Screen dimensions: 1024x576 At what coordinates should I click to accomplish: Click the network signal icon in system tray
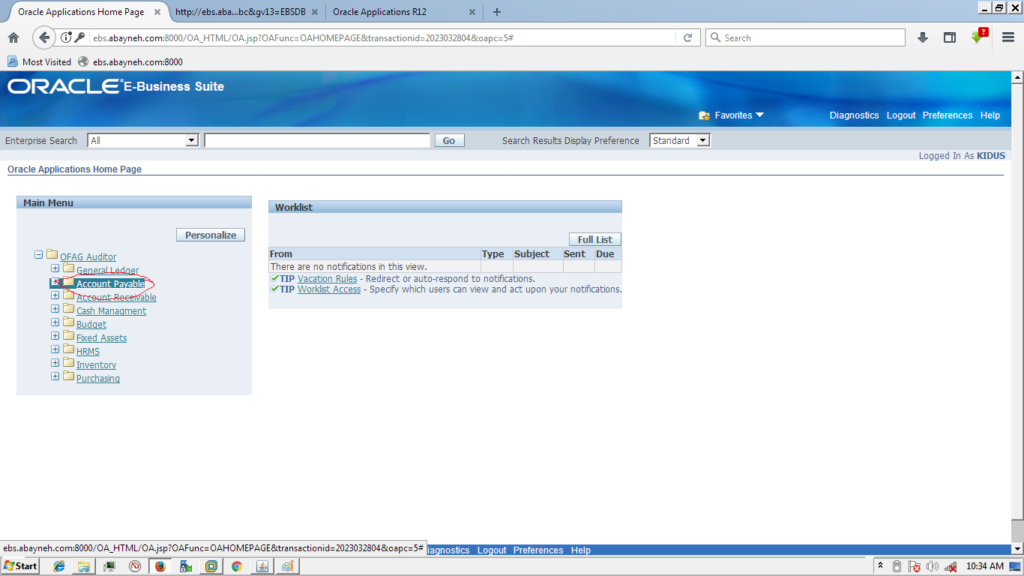[951, 566]
